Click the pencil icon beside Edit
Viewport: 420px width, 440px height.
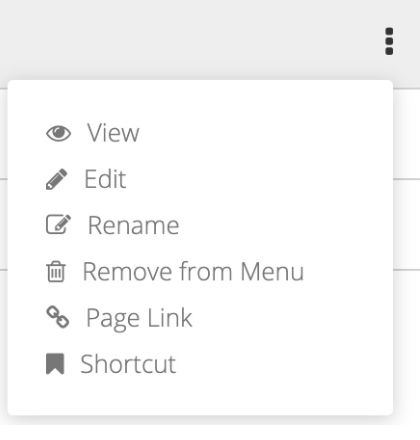tap(56, 179)
